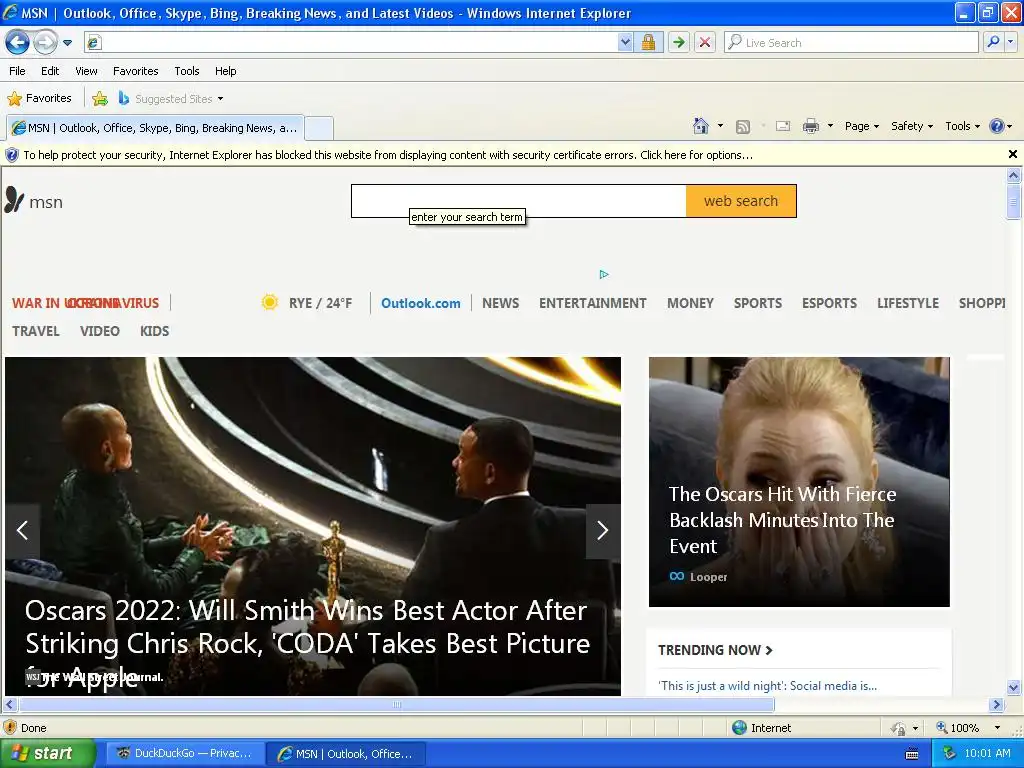Click the Live Search magnifier button

pyautogui.click(x=993, y=42)
